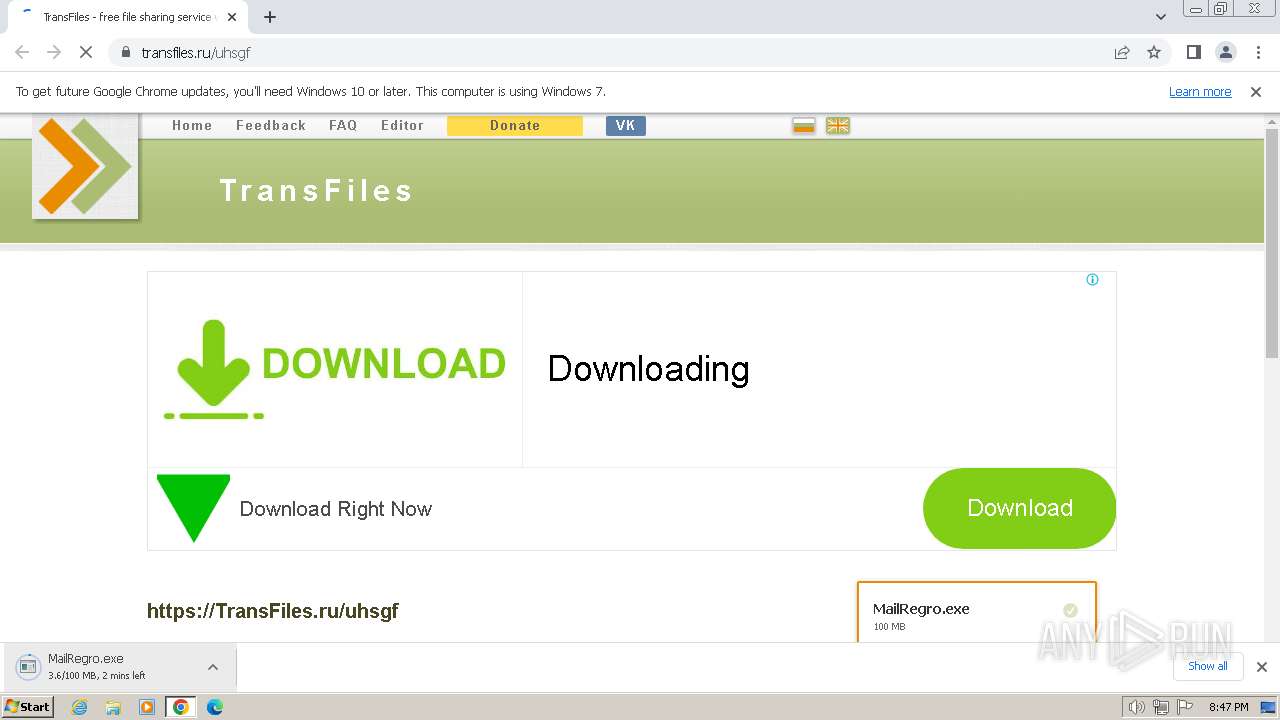Close the downloads shelf
This screenshot has width=1280, height=720.
1262,667
